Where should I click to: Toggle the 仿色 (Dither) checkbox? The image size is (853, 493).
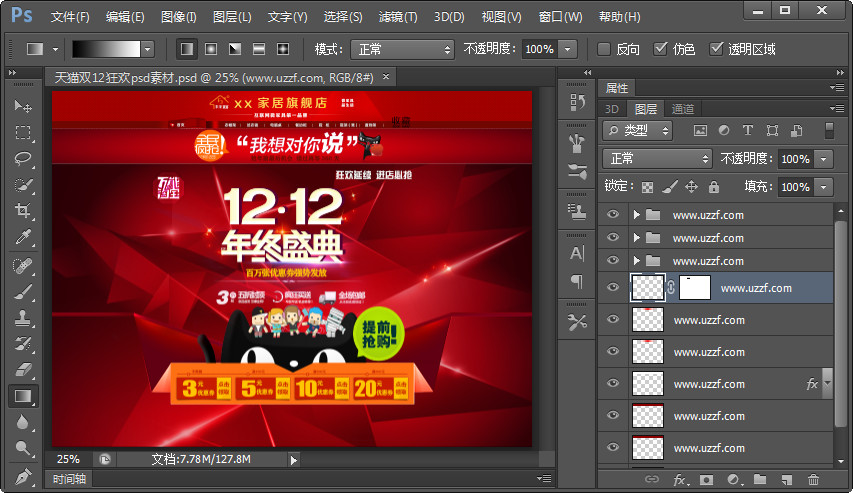click(x=660, y=49)
